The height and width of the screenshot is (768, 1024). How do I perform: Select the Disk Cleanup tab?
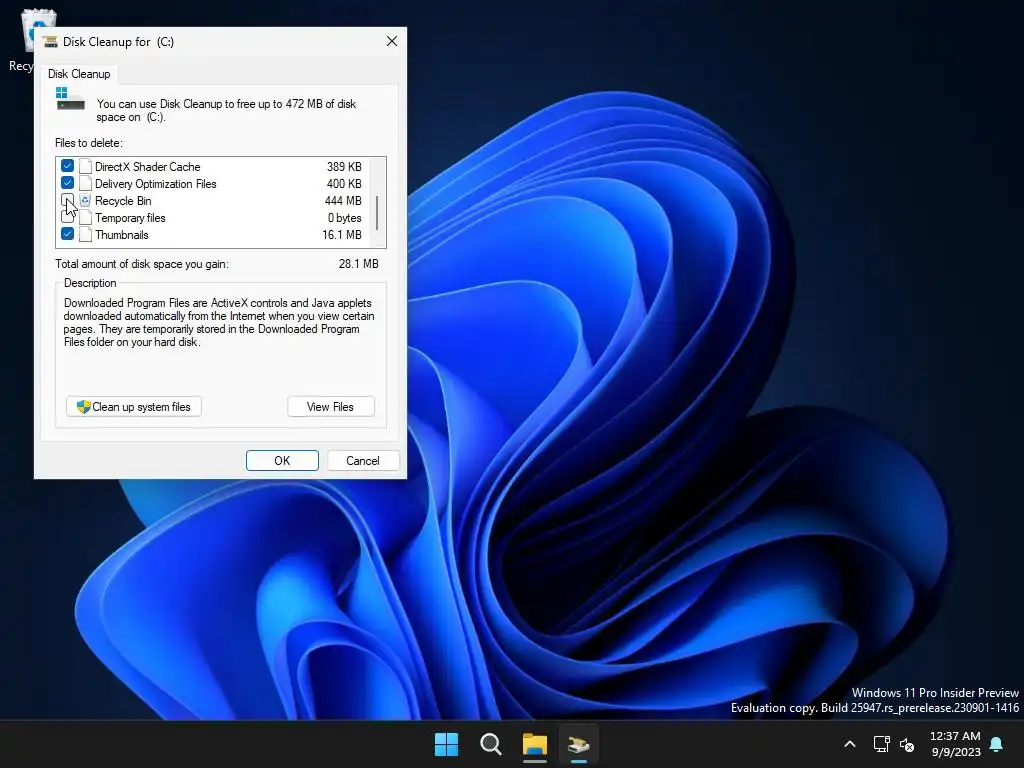(79, 74)
